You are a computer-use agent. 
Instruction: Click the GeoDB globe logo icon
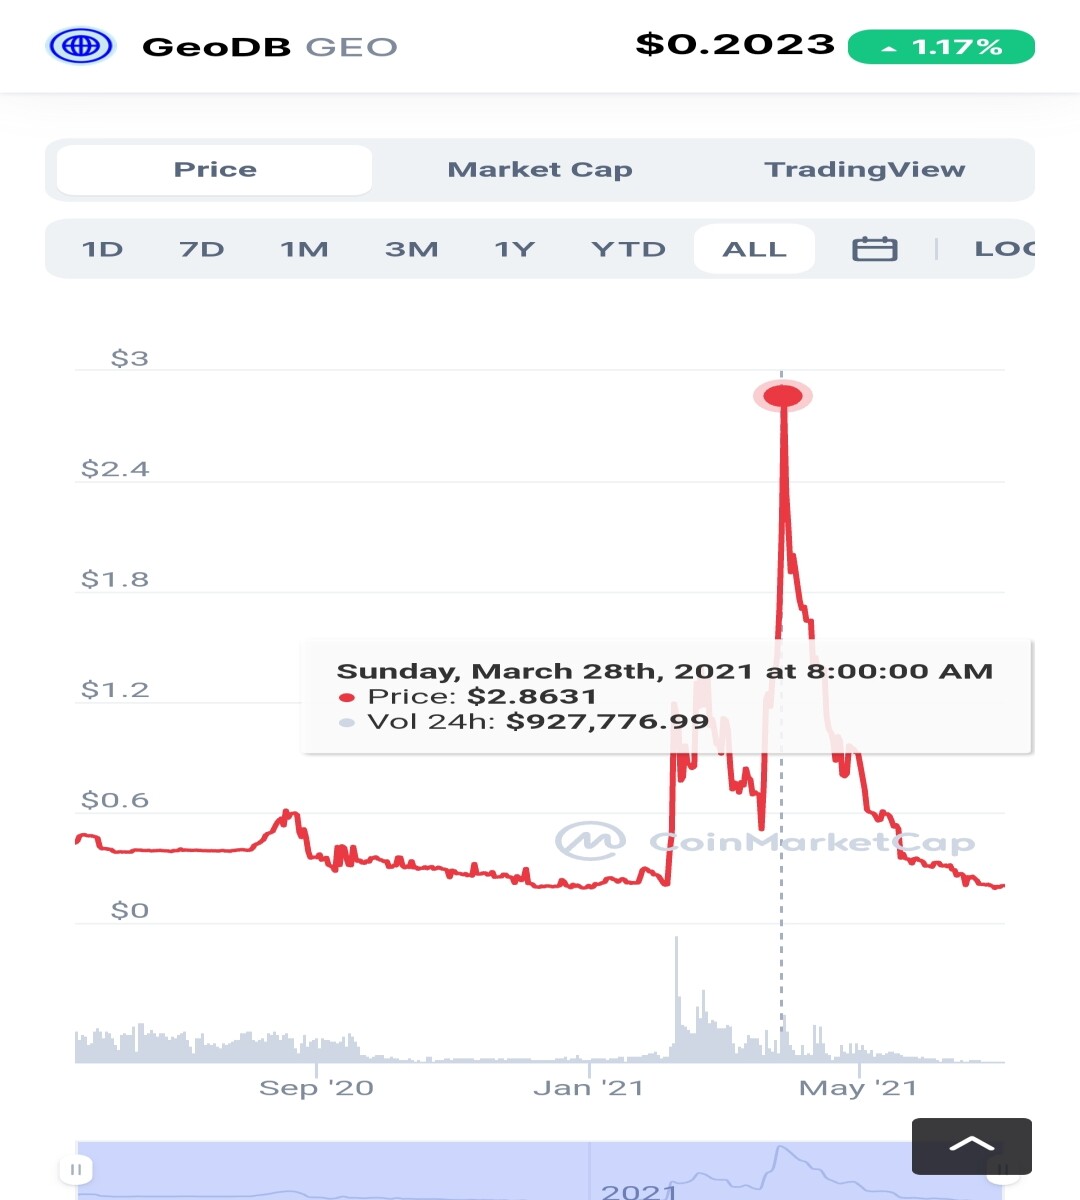point(81,46)
